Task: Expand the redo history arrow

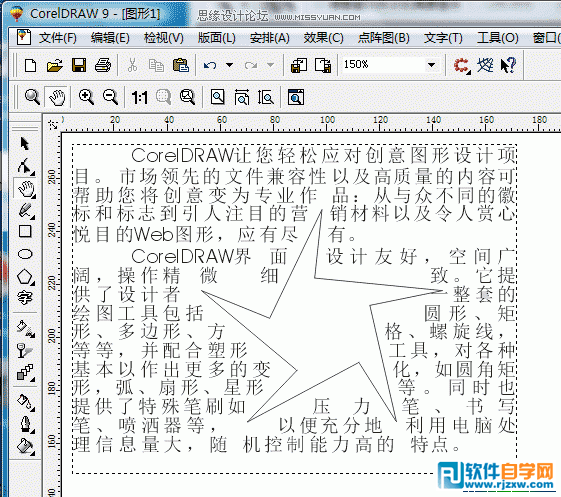Action: (x=270, y=65)
